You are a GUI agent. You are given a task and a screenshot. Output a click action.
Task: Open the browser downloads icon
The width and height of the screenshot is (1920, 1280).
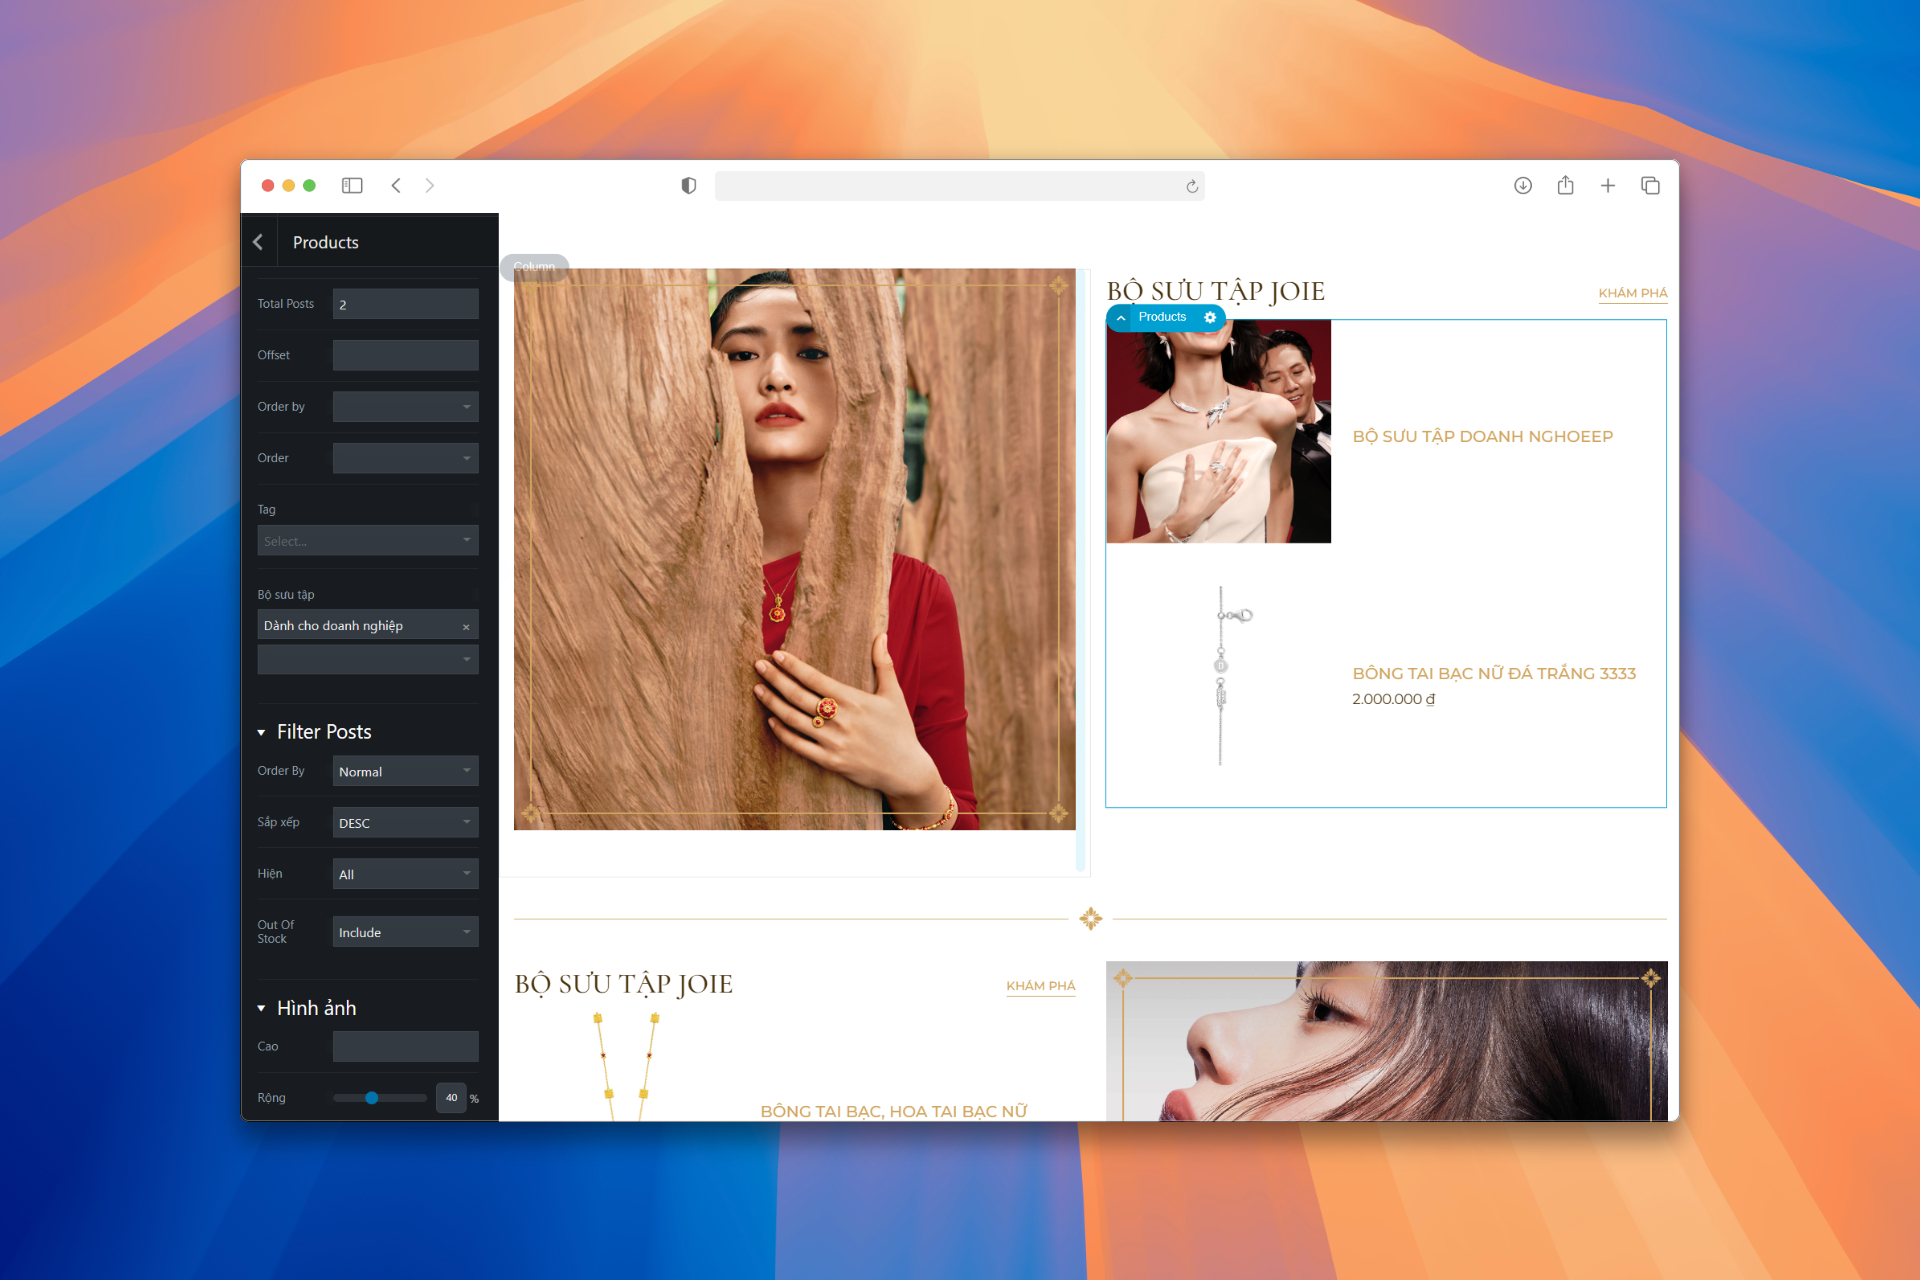tap(1522, 186)
